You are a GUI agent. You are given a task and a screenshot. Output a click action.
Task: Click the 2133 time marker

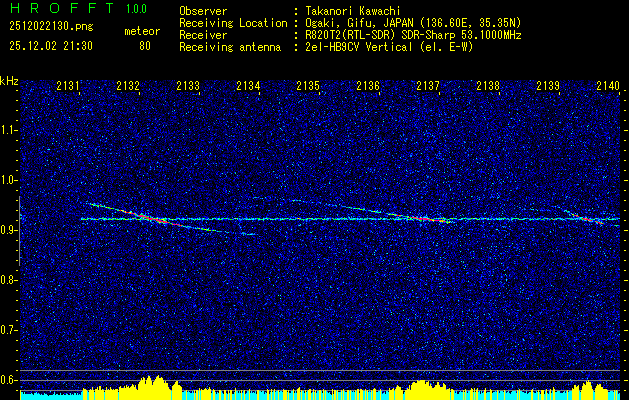[188, 85]
